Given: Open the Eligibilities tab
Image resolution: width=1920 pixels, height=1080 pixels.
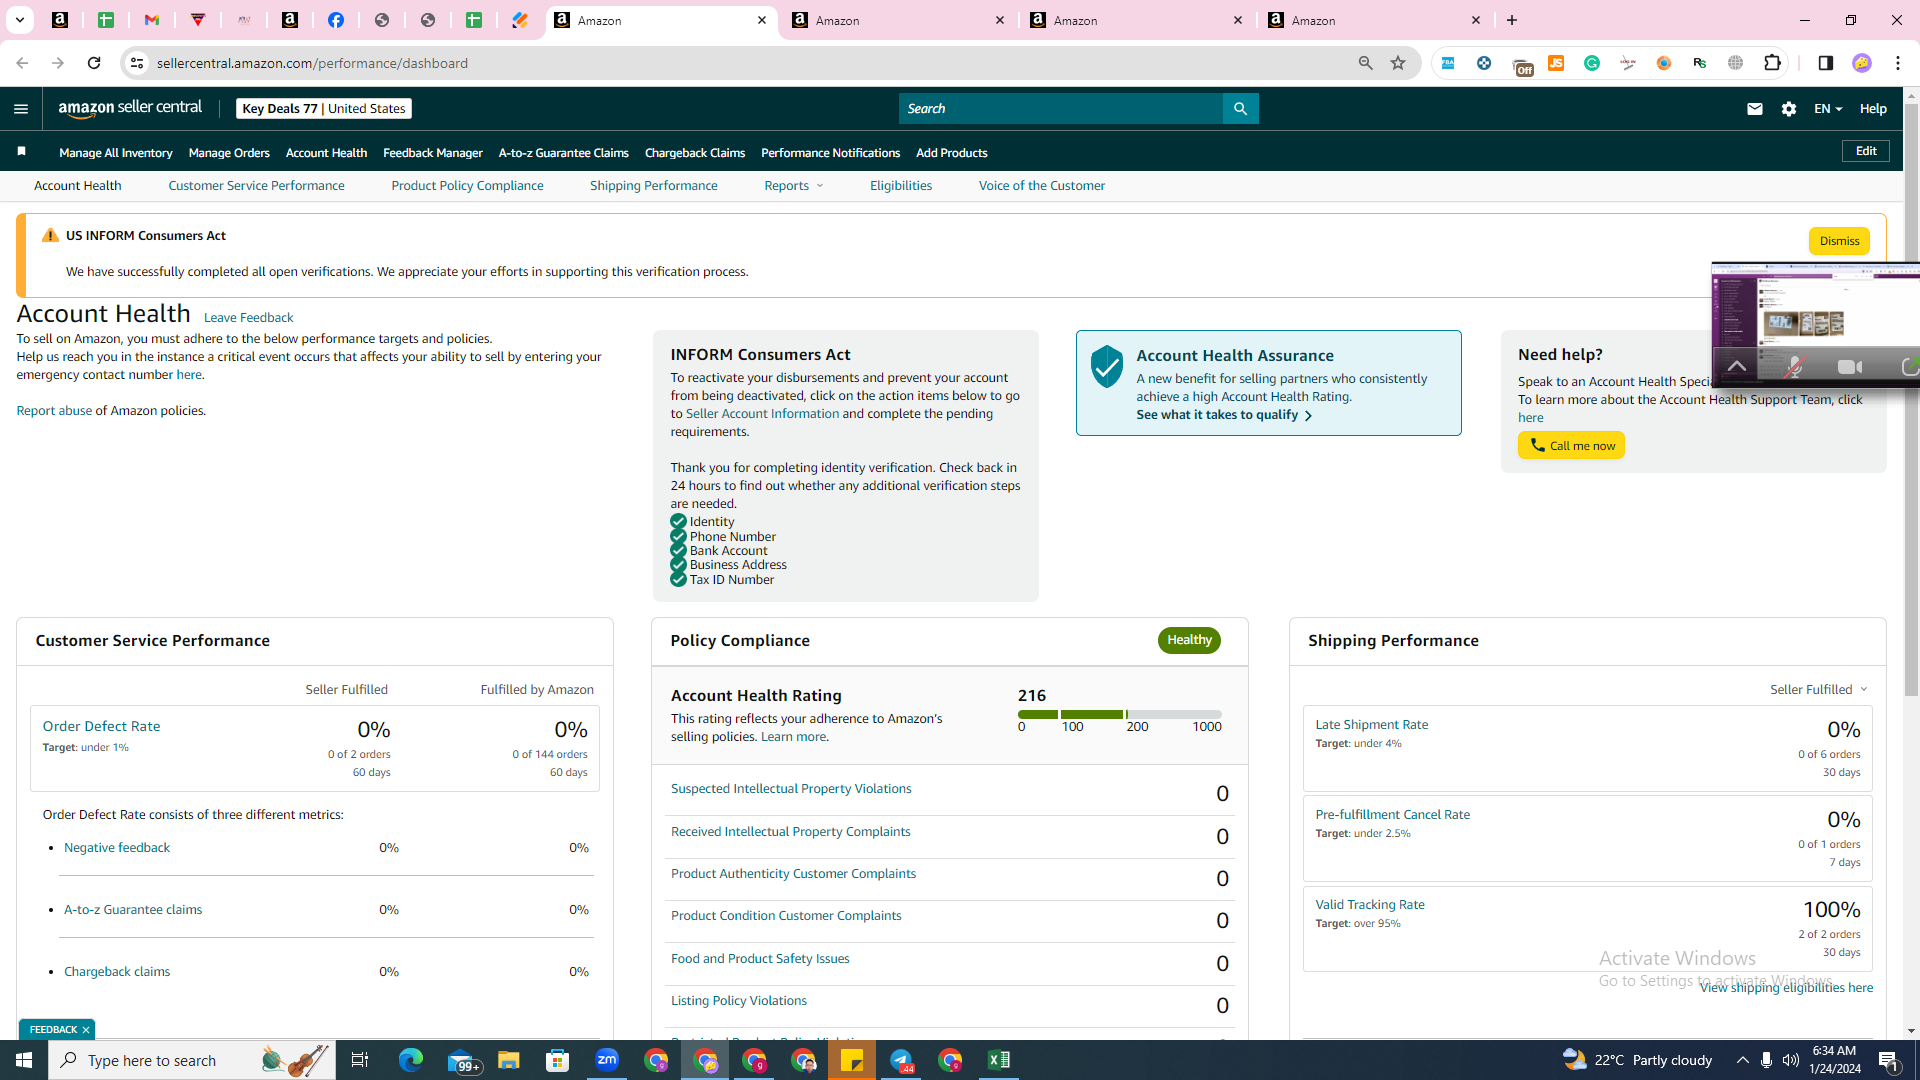Looking at the screenshot, I should (x=901, y=186).
